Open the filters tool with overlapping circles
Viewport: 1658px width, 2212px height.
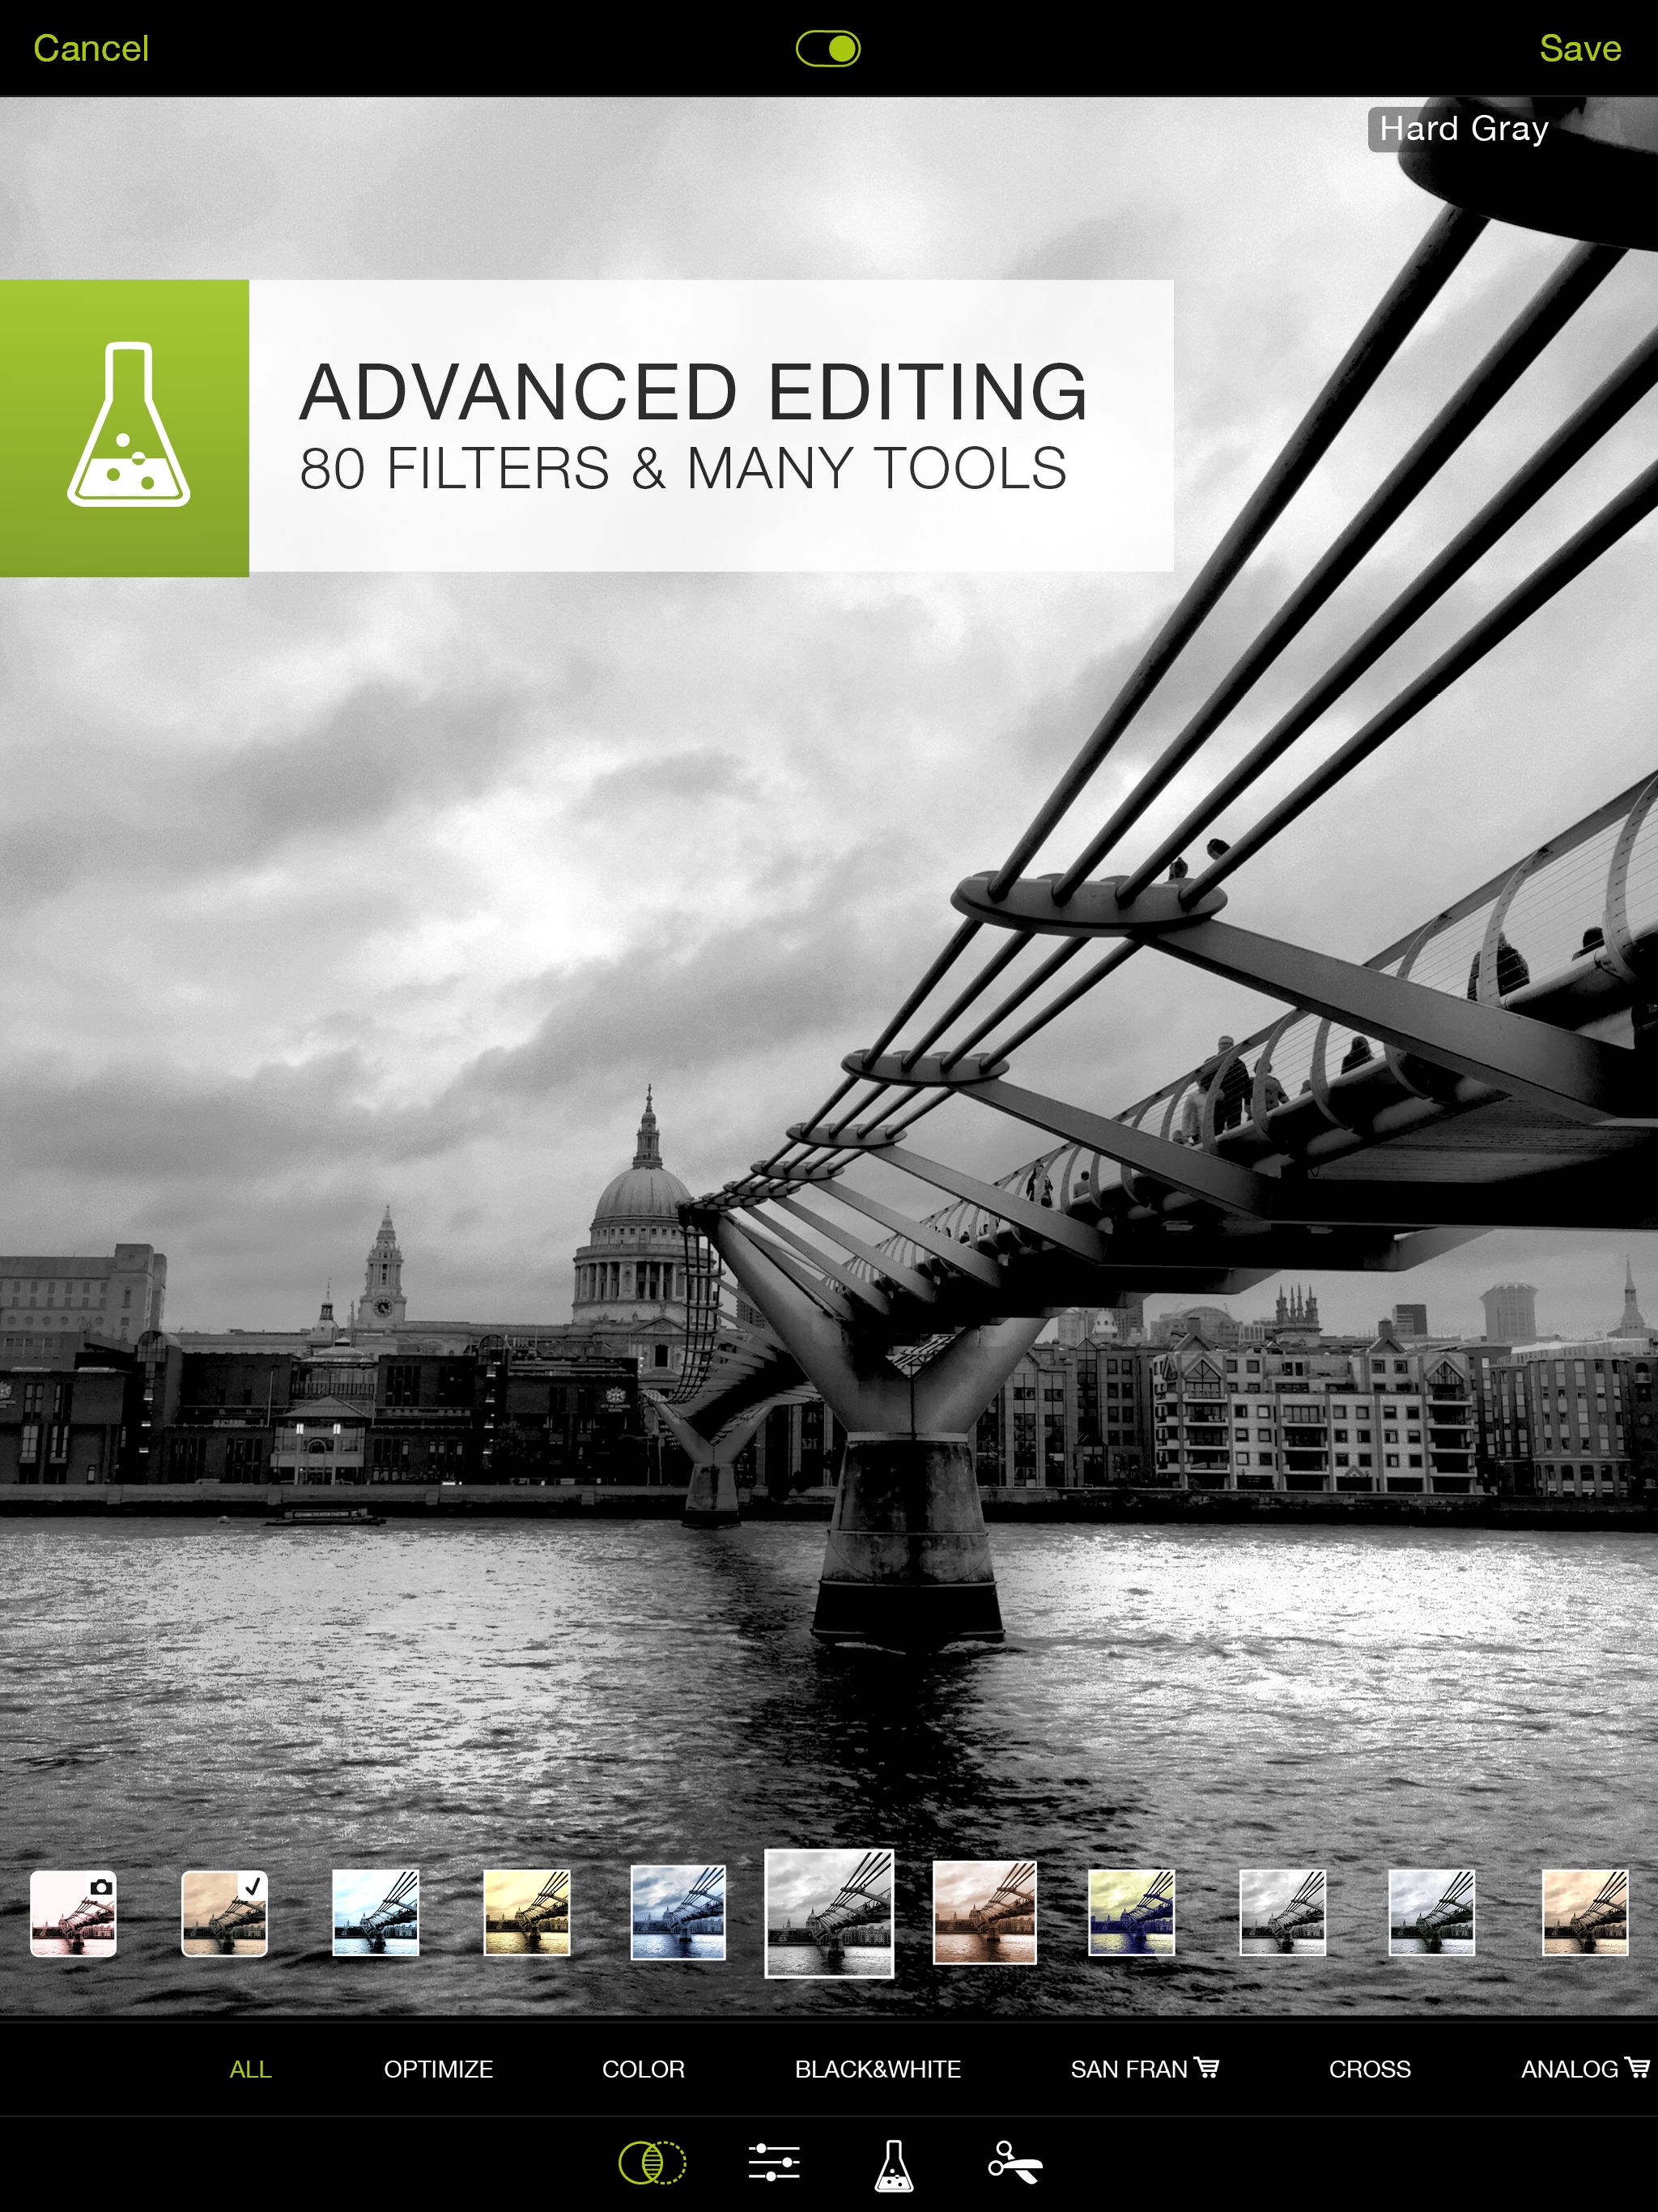(652, 2163)
